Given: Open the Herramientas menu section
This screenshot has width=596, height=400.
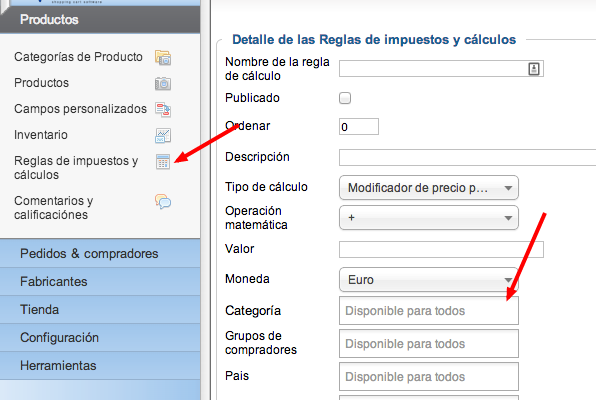Looking at the screenshot, I should (100, 365).
